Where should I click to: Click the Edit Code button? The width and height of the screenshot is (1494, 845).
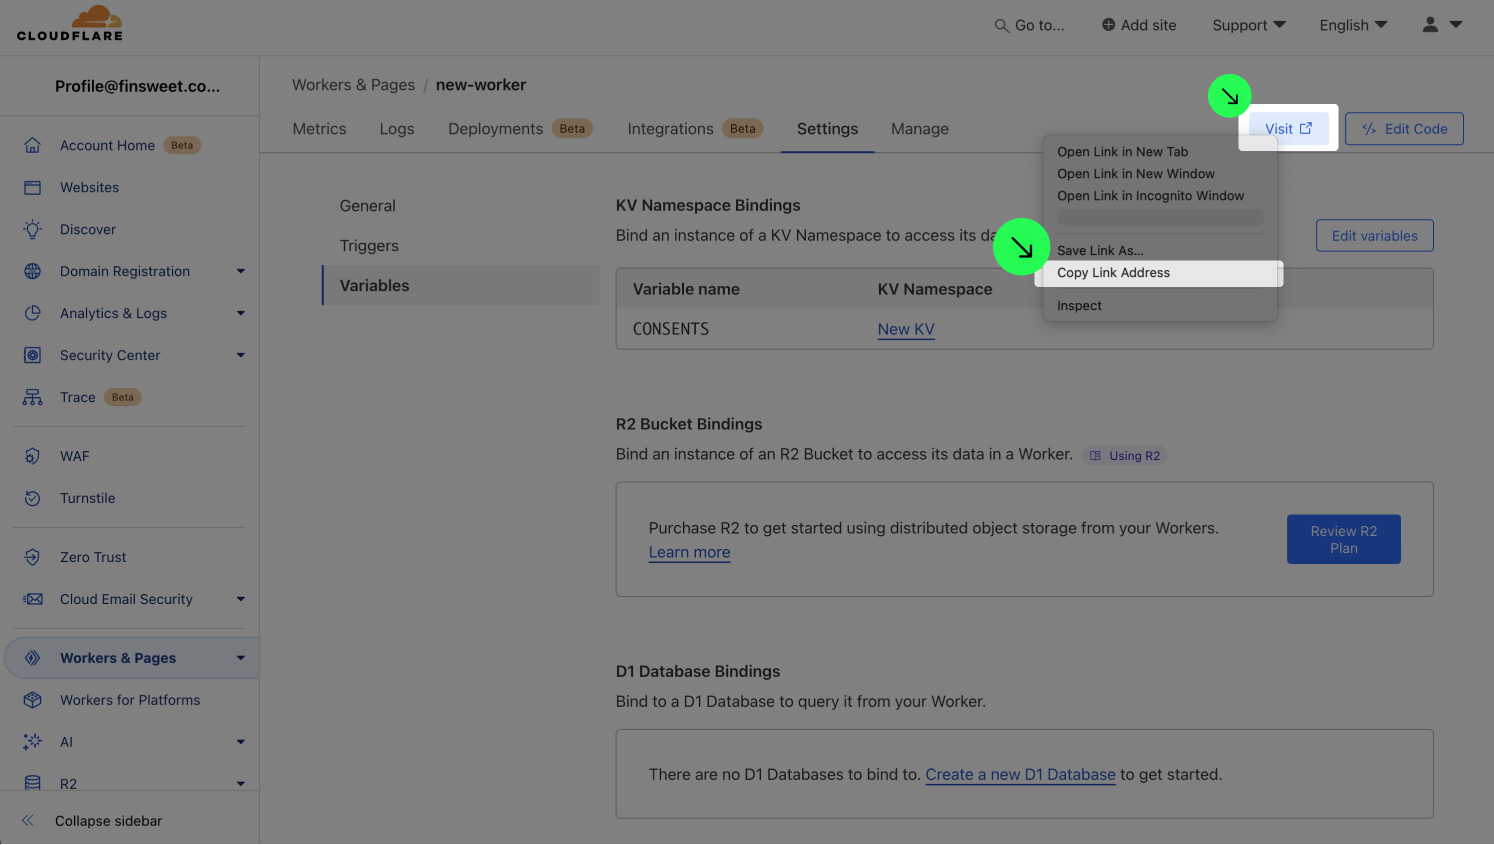[x=1404, y=129]
